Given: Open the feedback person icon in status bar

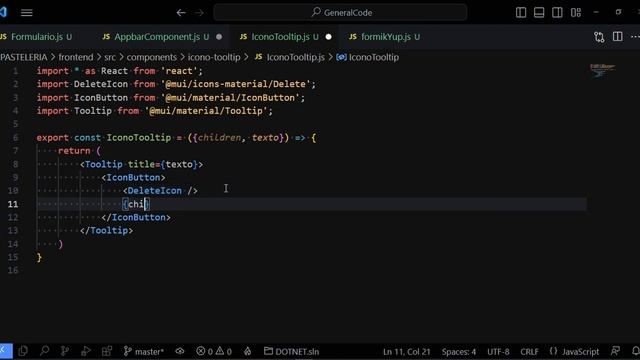Looking at the screenshot, I should 616,351.
